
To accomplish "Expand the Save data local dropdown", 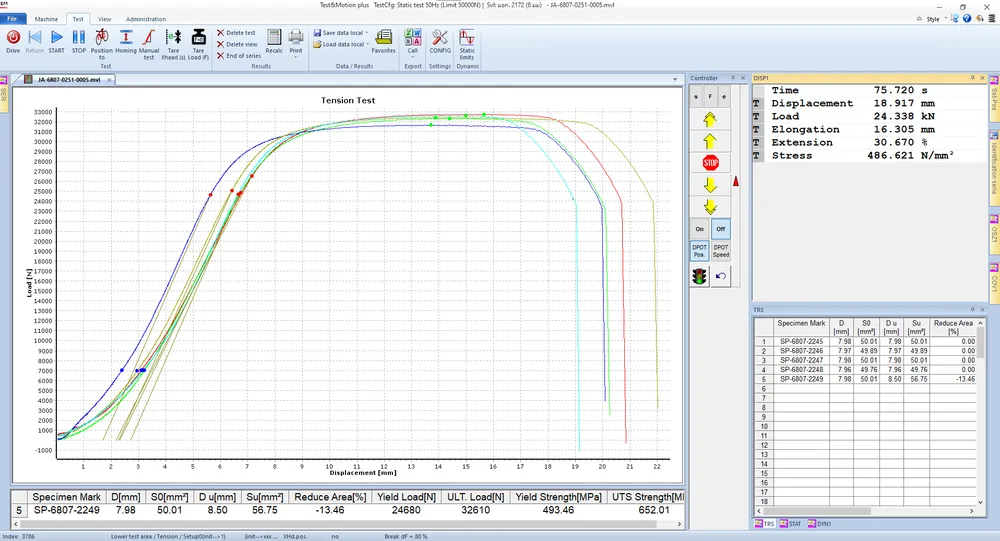I will [367, 33].
